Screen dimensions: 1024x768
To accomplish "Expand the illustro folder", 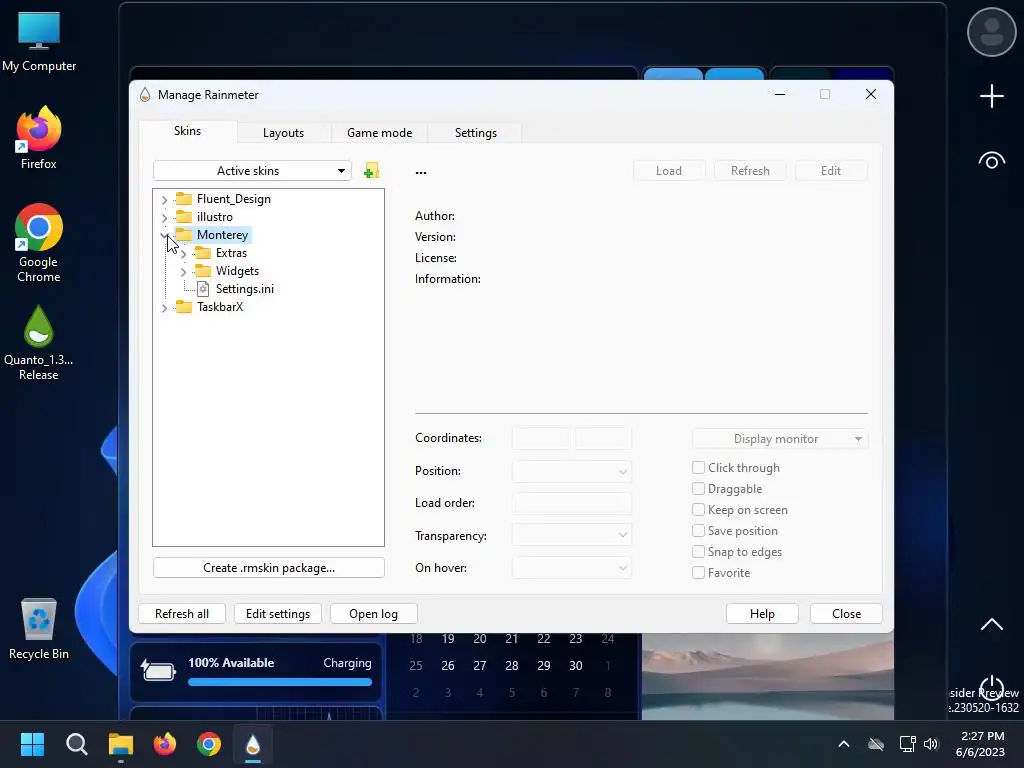I will coord(165,217).
